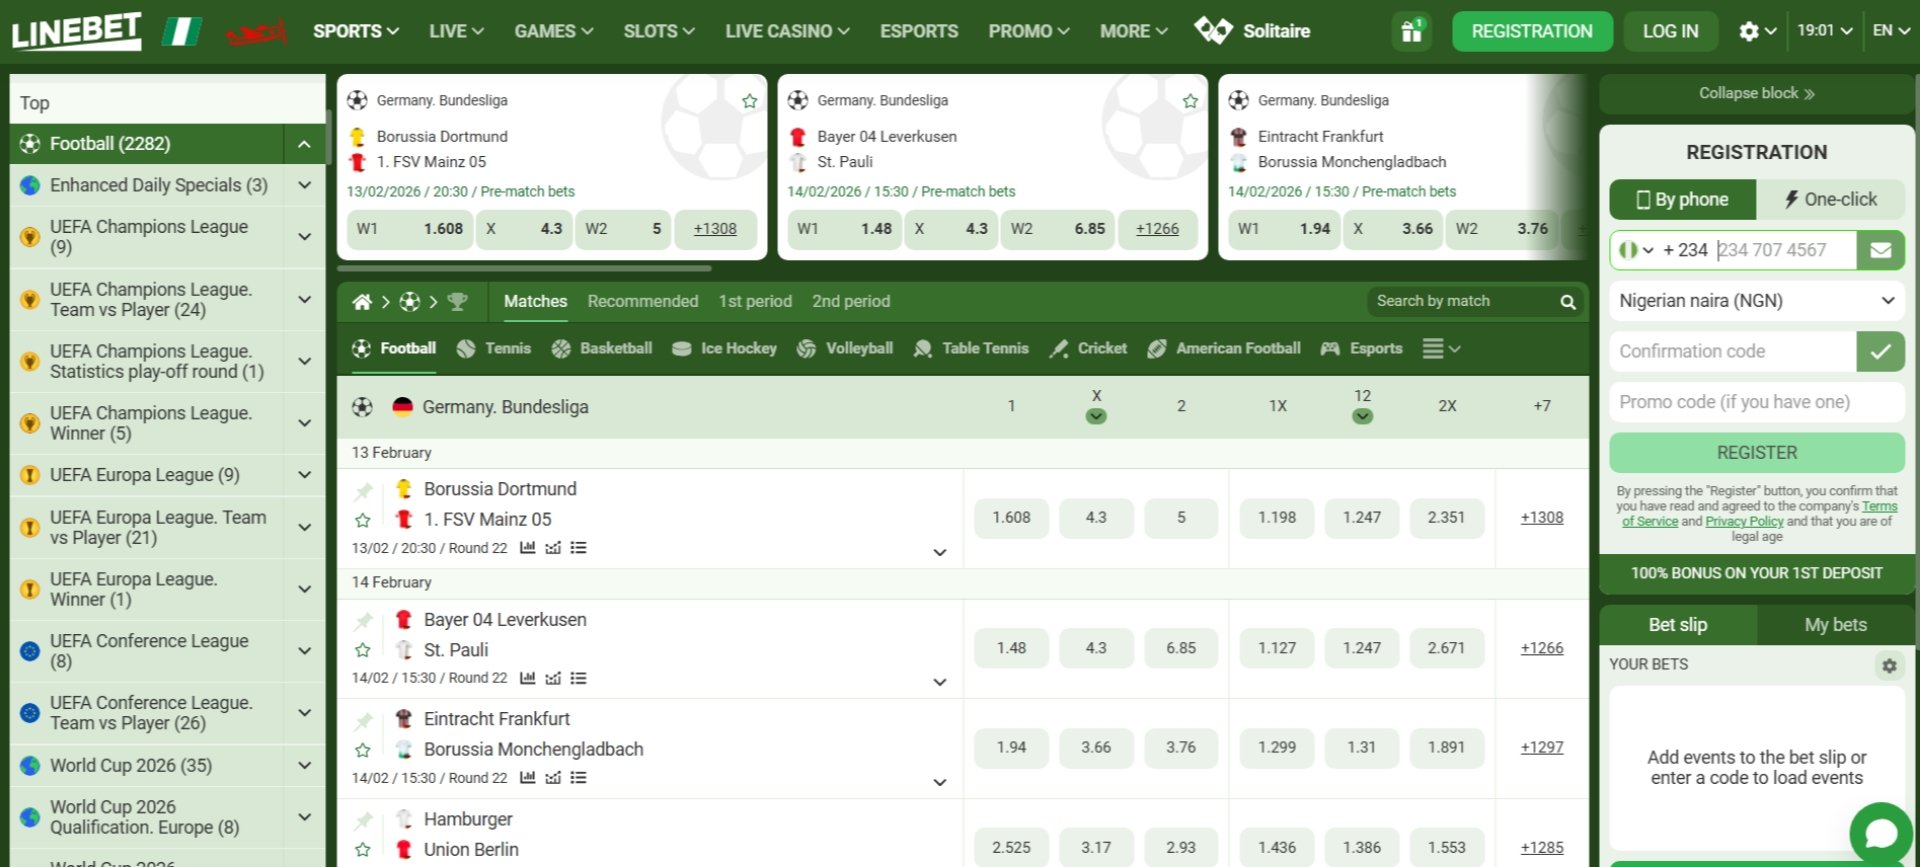This screenshot has width=1920, height=867.
Task: Expand Enhanced Daily Specials
Action: coord(304,185)
